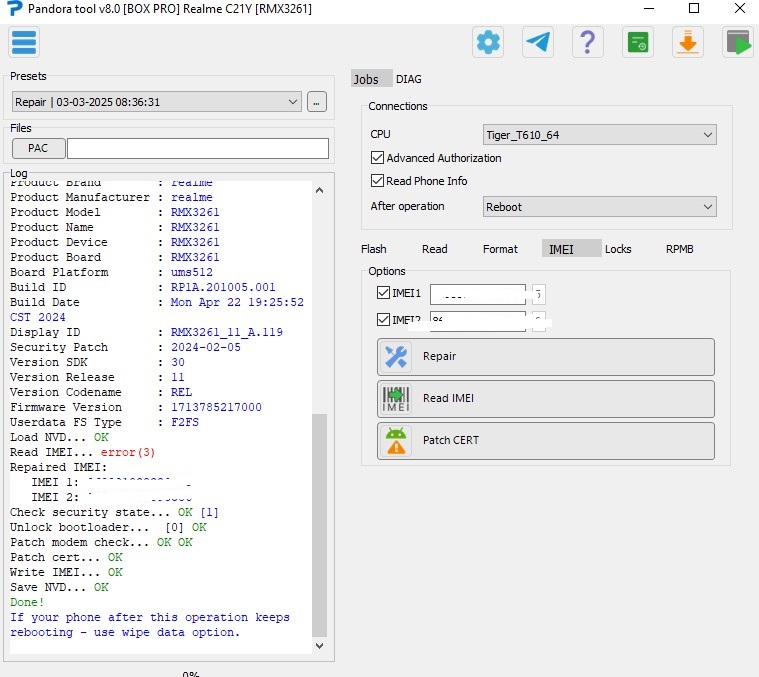759x677 pixels.
Task: Click the Read IMEI button
Action: click(x=546, y=399)
